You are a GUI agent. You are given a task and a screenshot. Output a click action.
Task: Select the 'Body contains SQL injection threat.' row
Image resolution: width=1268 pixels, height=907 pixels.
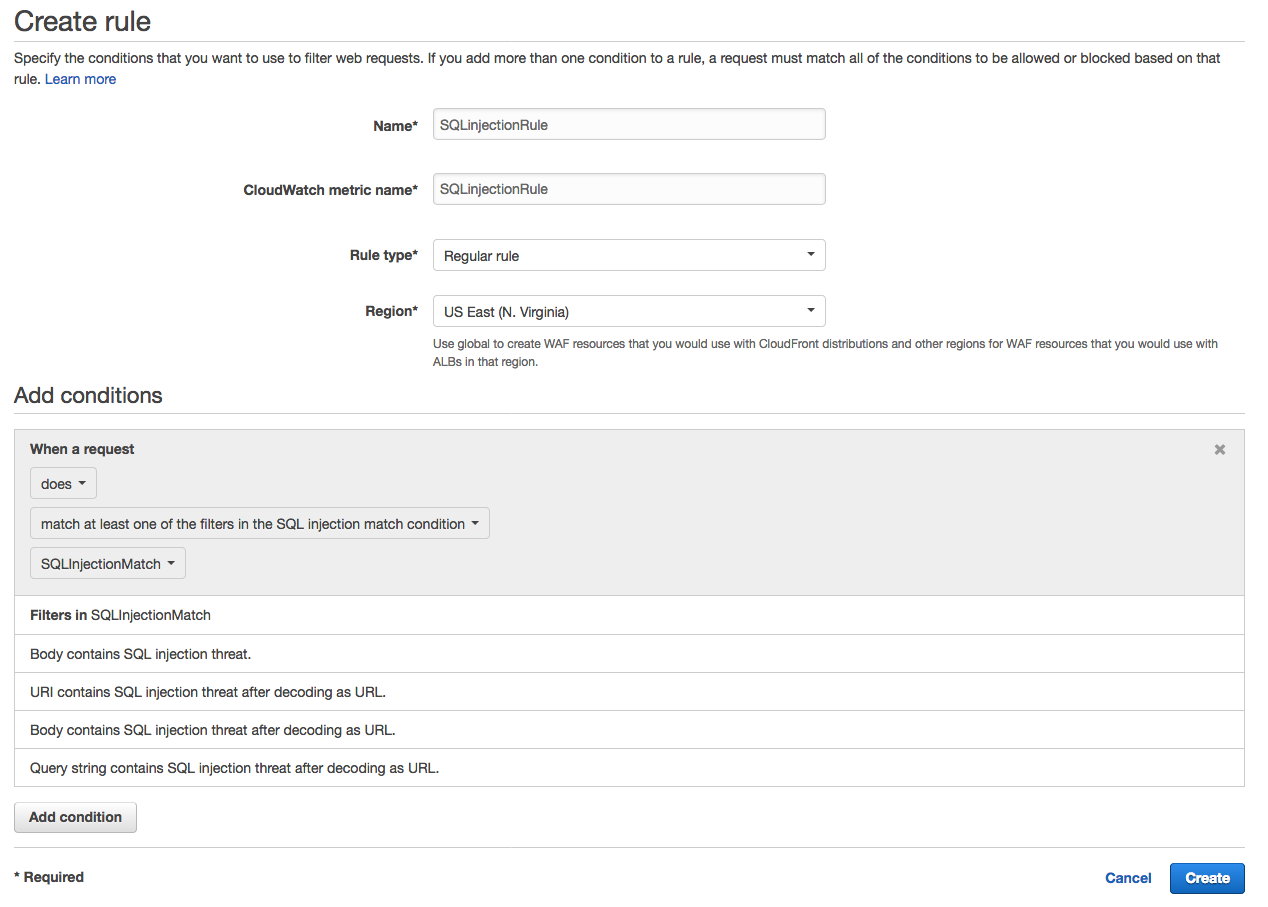[x=629, y=654]
